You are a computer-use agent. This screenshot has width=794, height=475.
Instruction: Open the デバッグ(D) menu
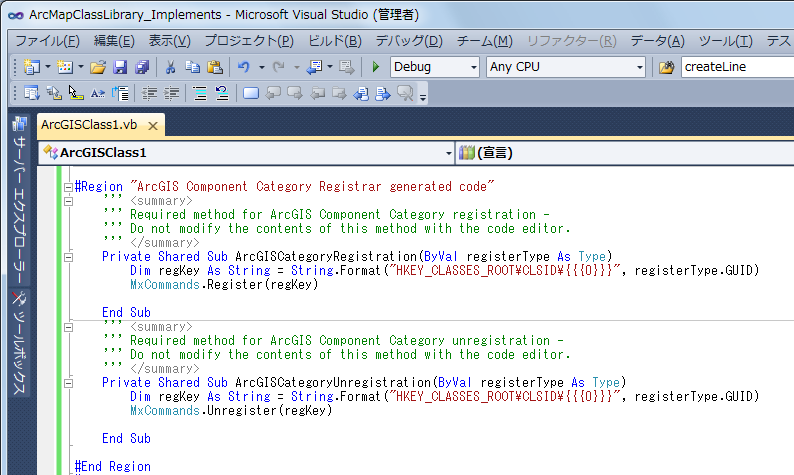[409, 41]
